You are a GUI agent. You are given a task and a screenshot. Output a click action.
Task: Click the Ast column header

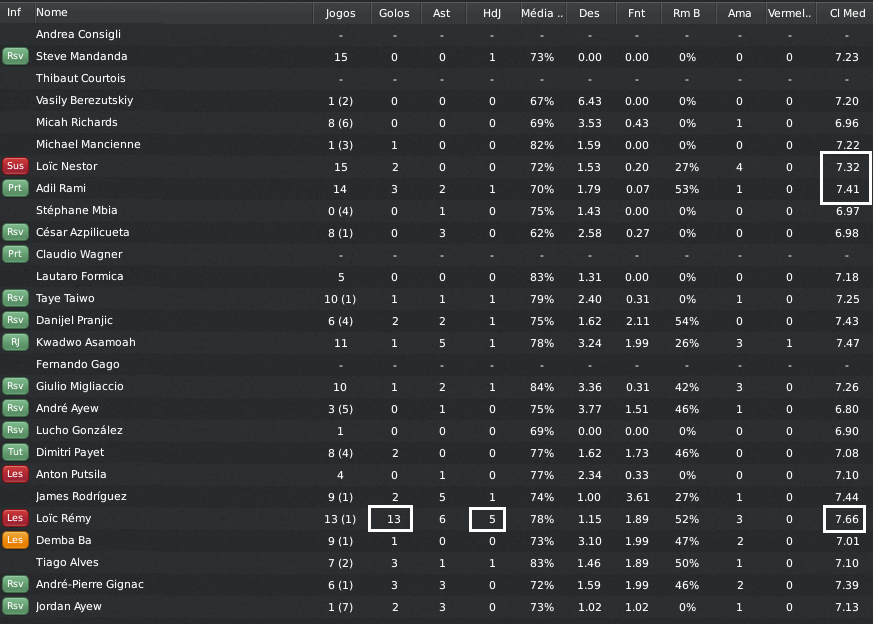click(x=442, y=13)
